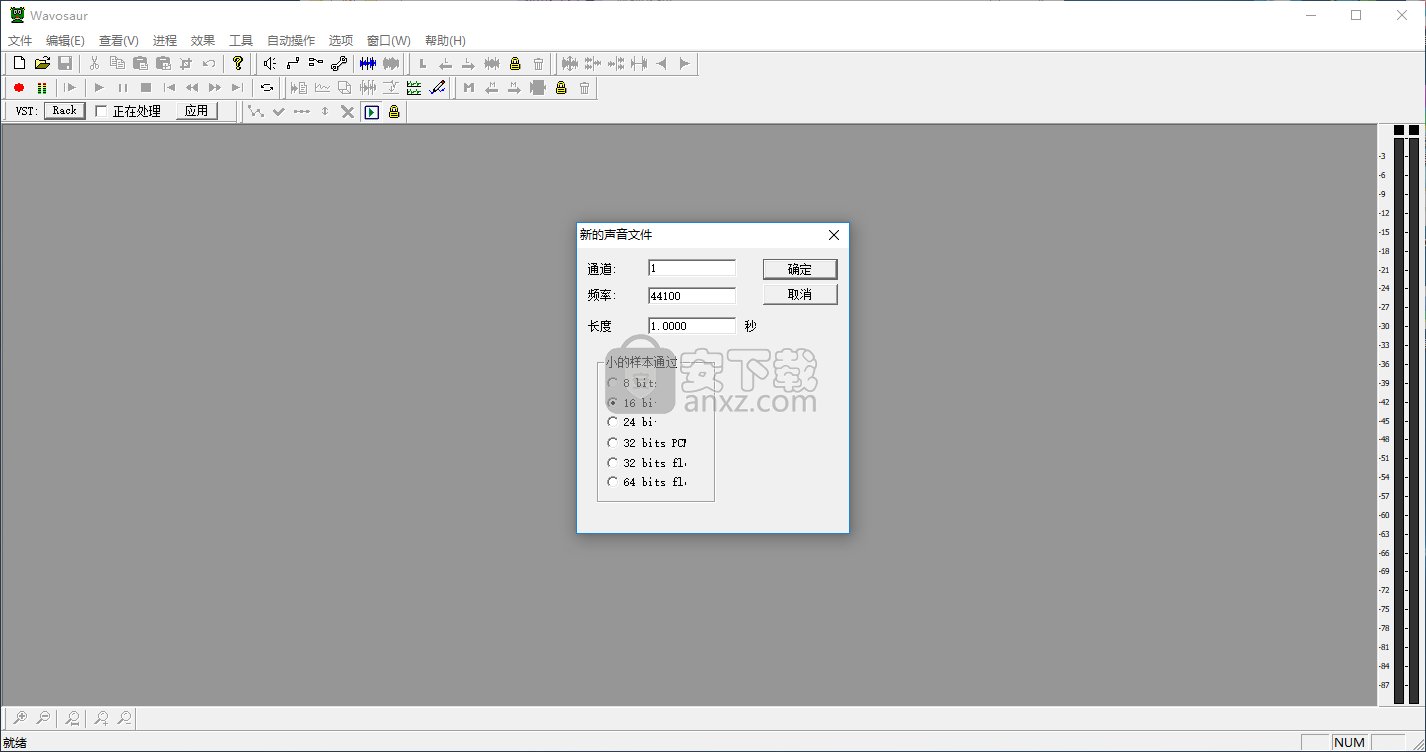Open the 进程 menu

165,41
